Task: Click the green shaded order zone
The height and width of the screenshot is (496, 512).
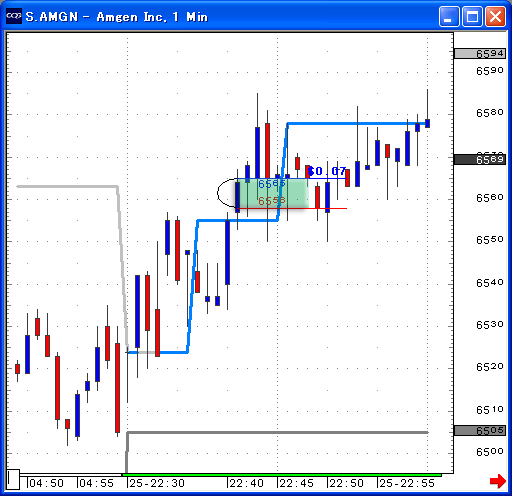Action: click(272, 193)
